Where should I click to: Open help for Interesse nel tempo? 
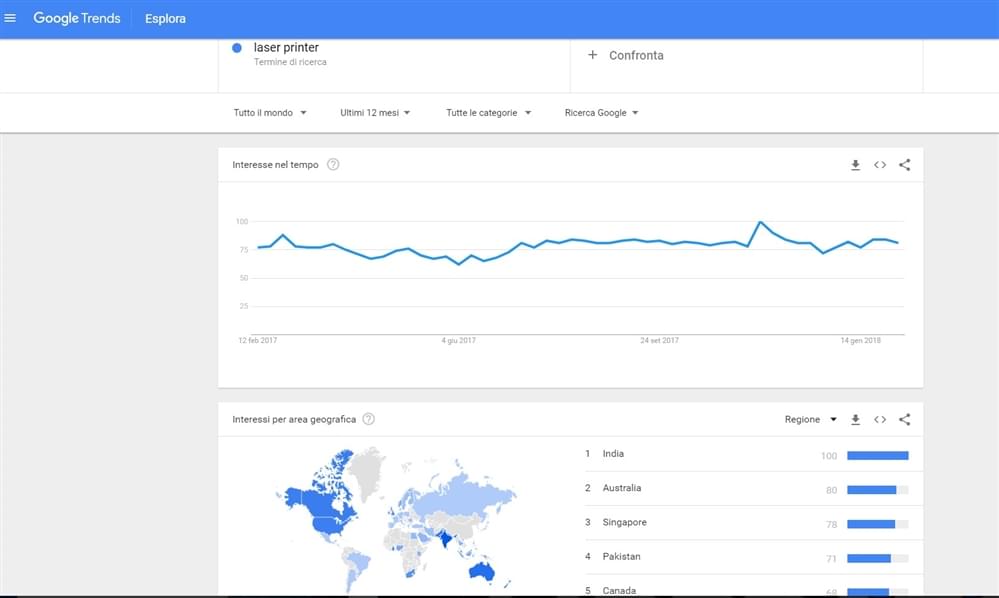333,165
